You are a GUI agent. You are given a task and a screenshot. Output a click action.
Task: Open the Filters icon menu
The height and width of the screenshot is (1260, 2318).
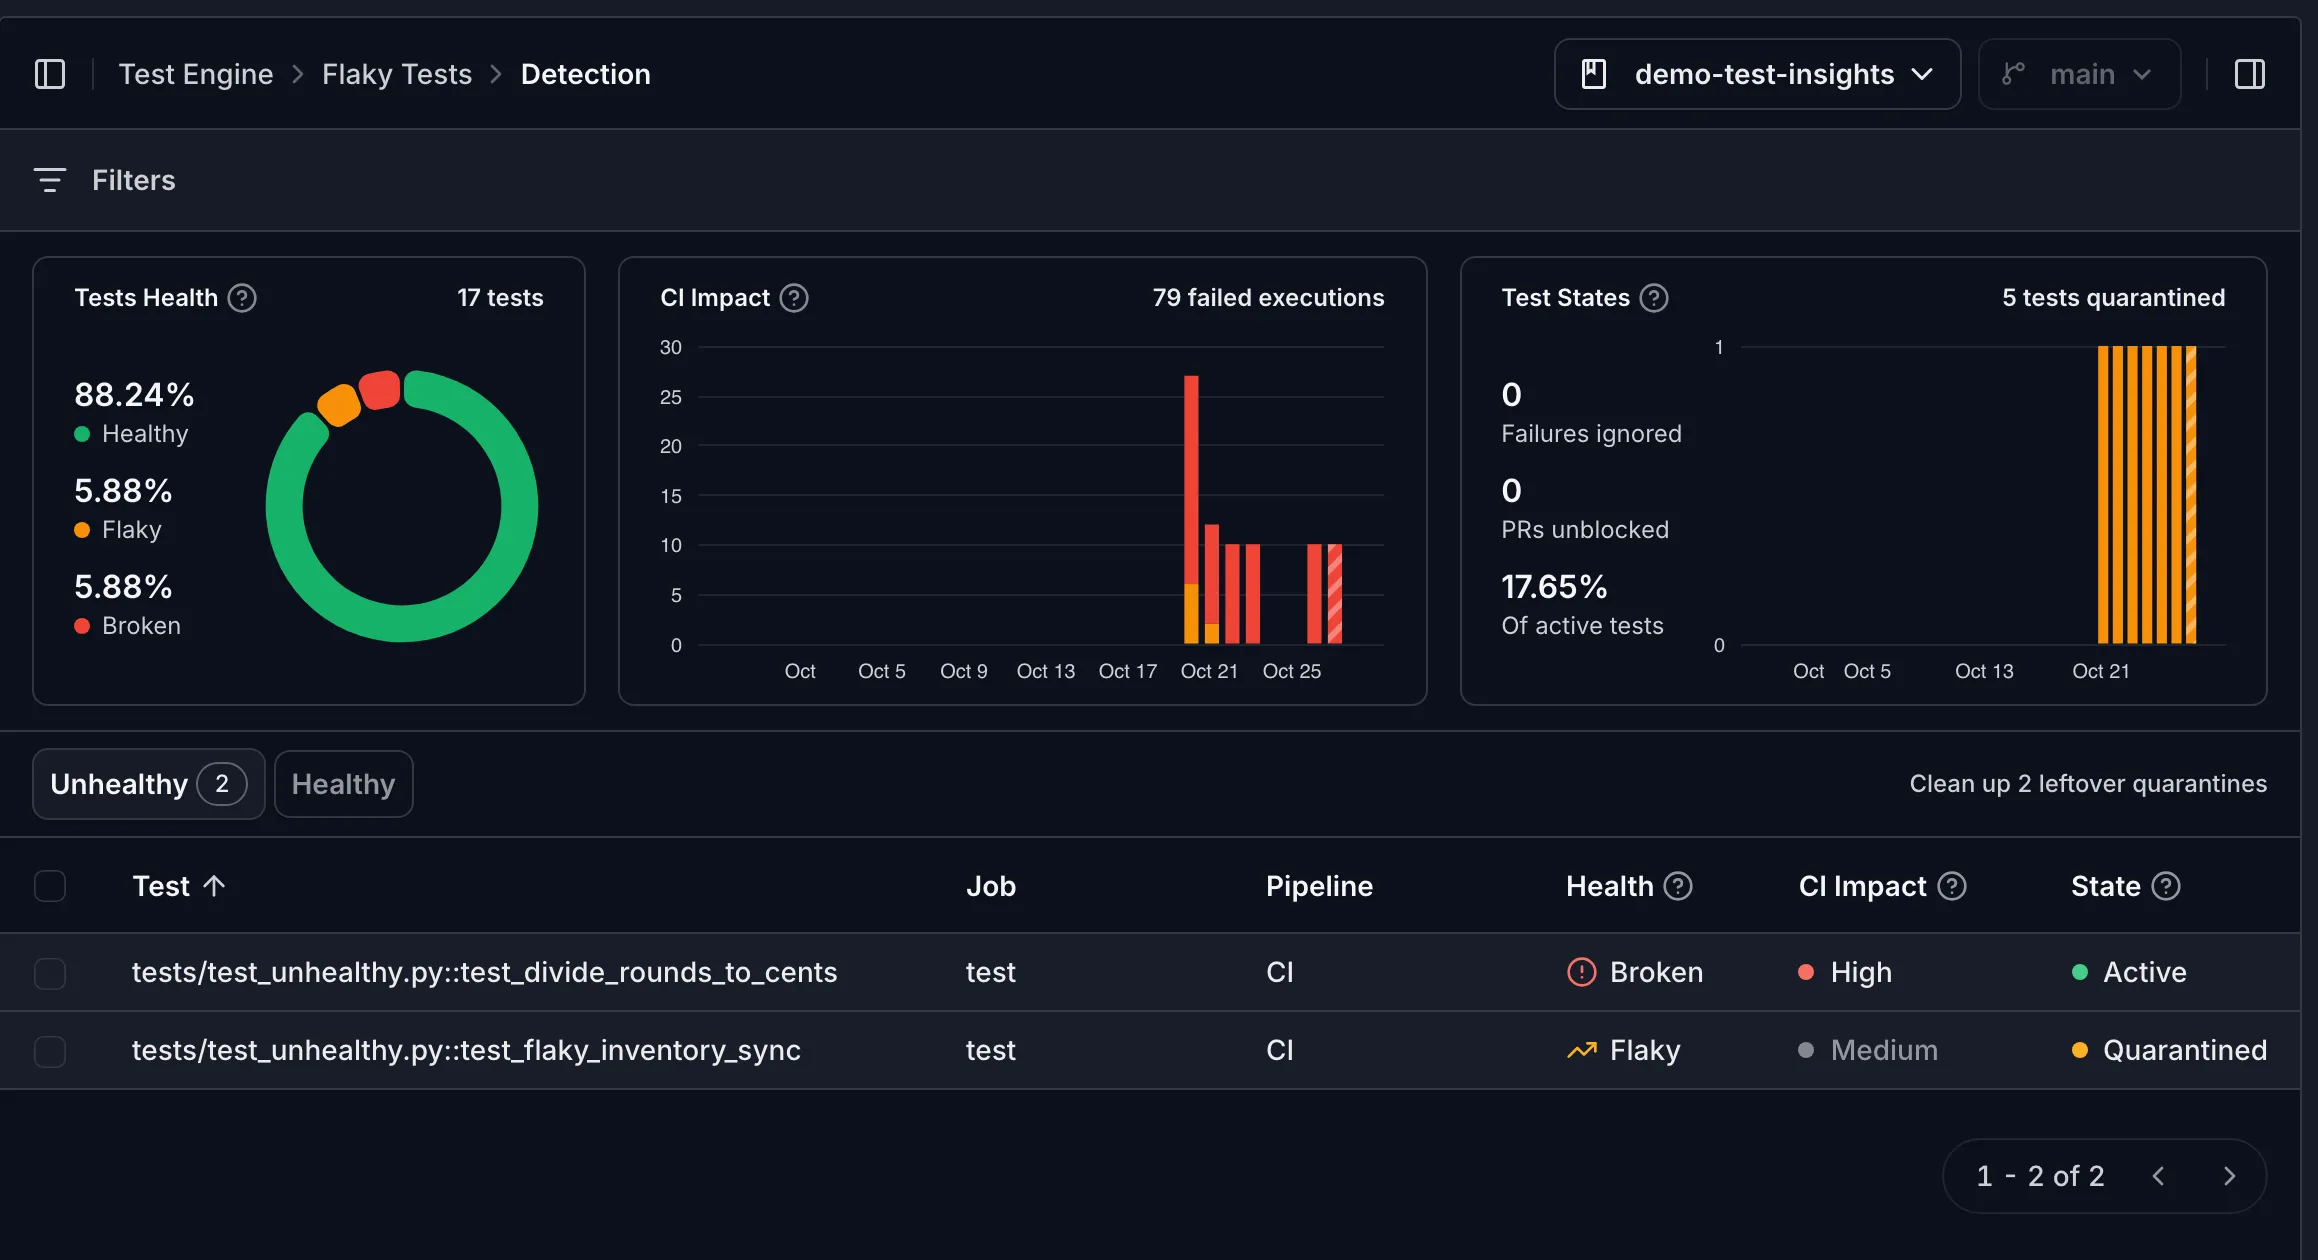50,180
